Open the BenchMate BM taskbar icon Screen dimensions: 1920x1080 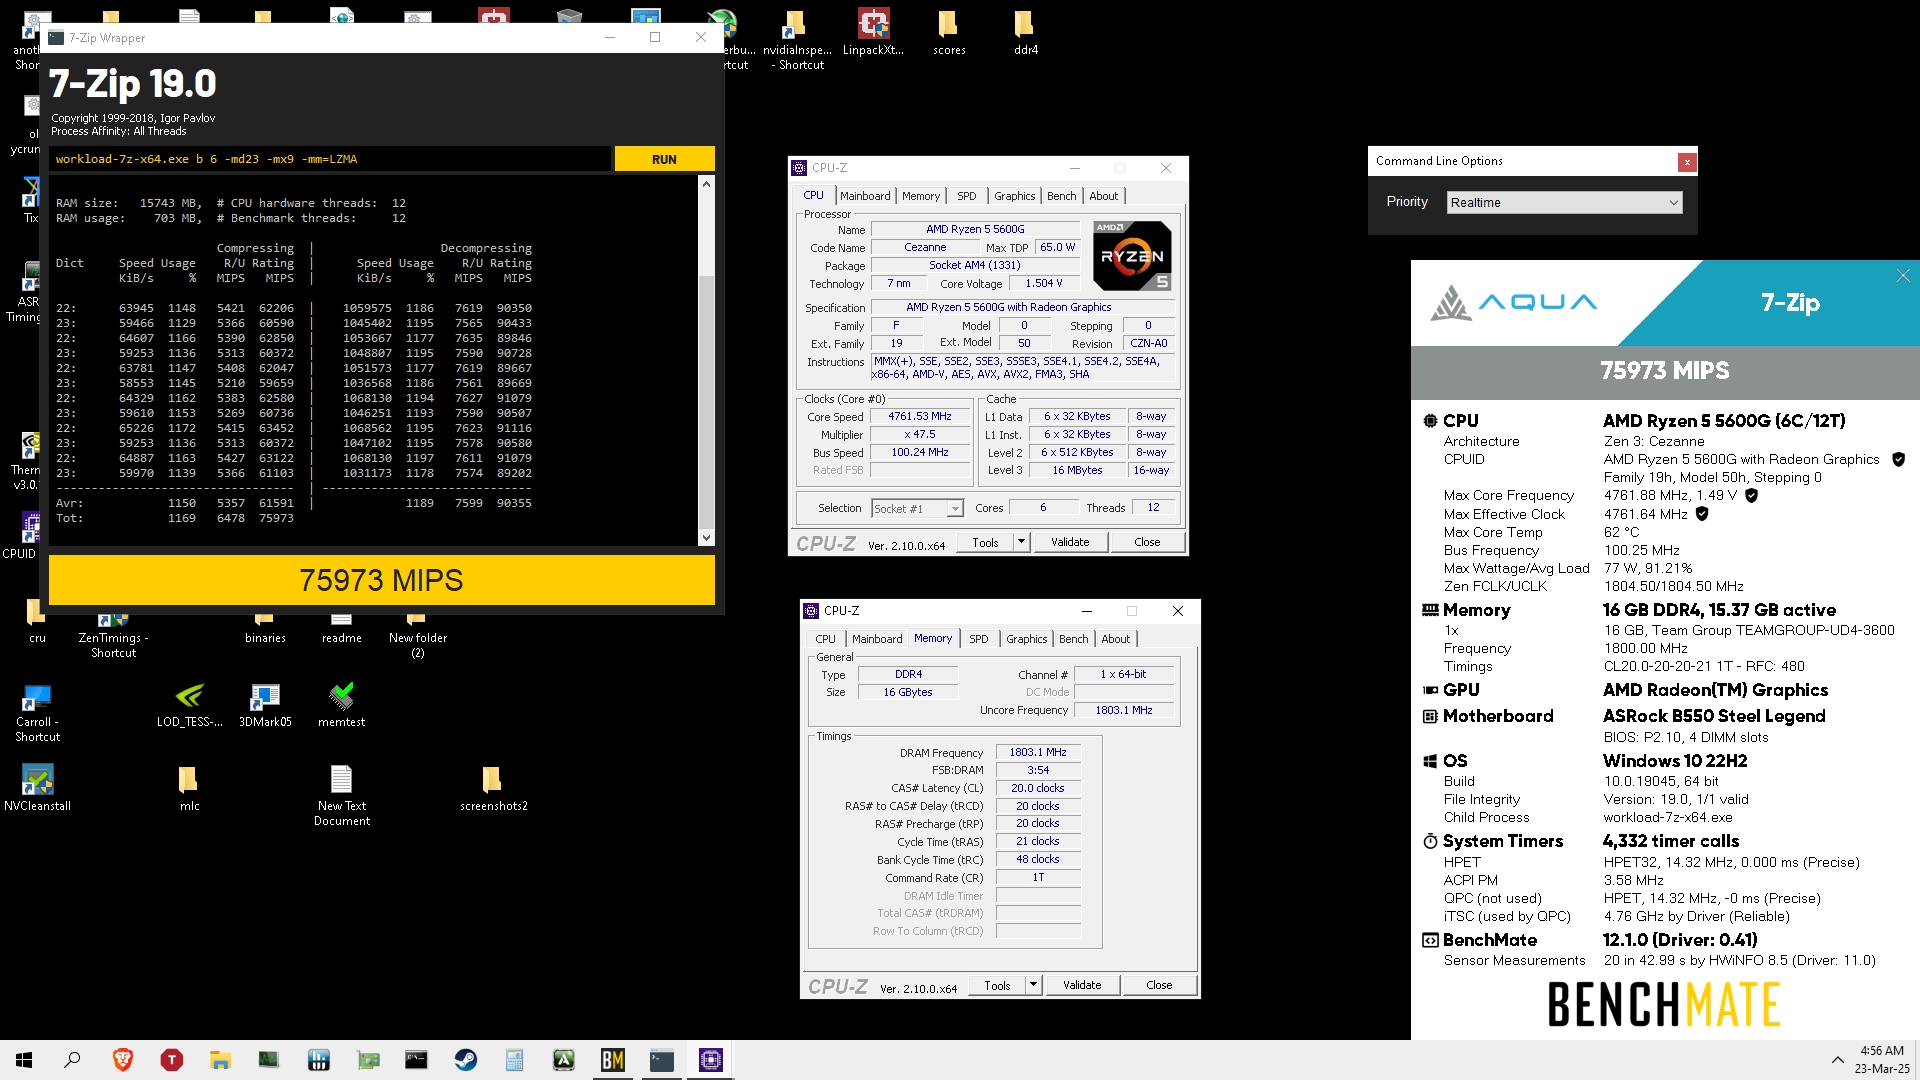pos(612,1060)
